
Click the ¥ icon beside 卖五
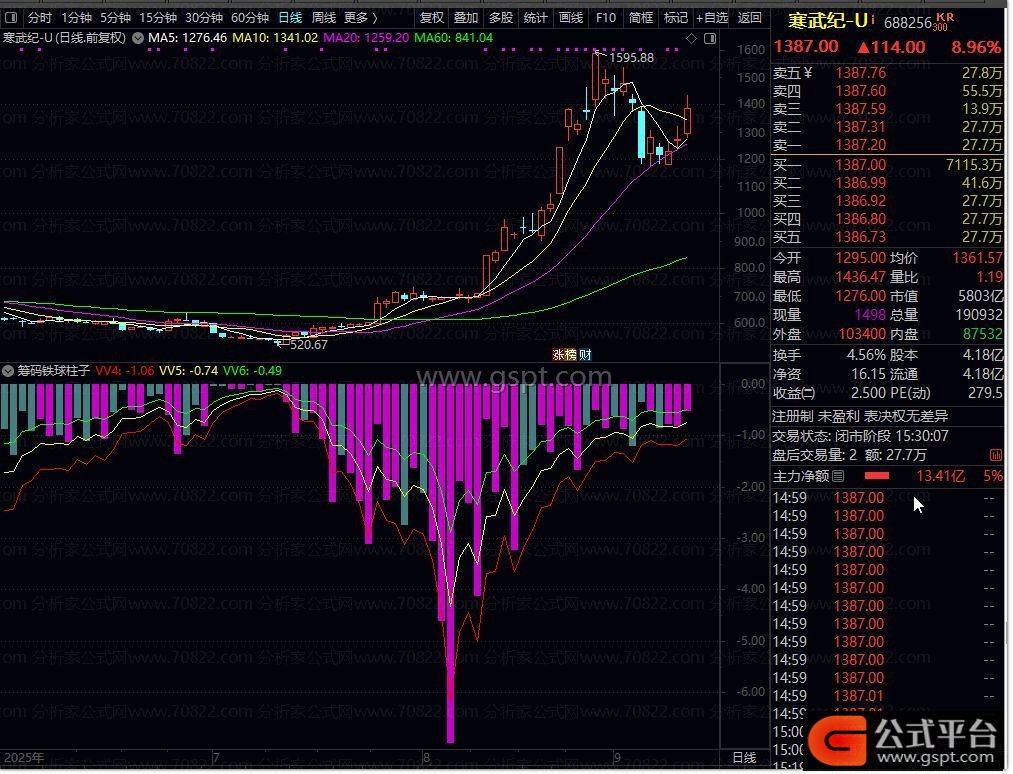808,73
